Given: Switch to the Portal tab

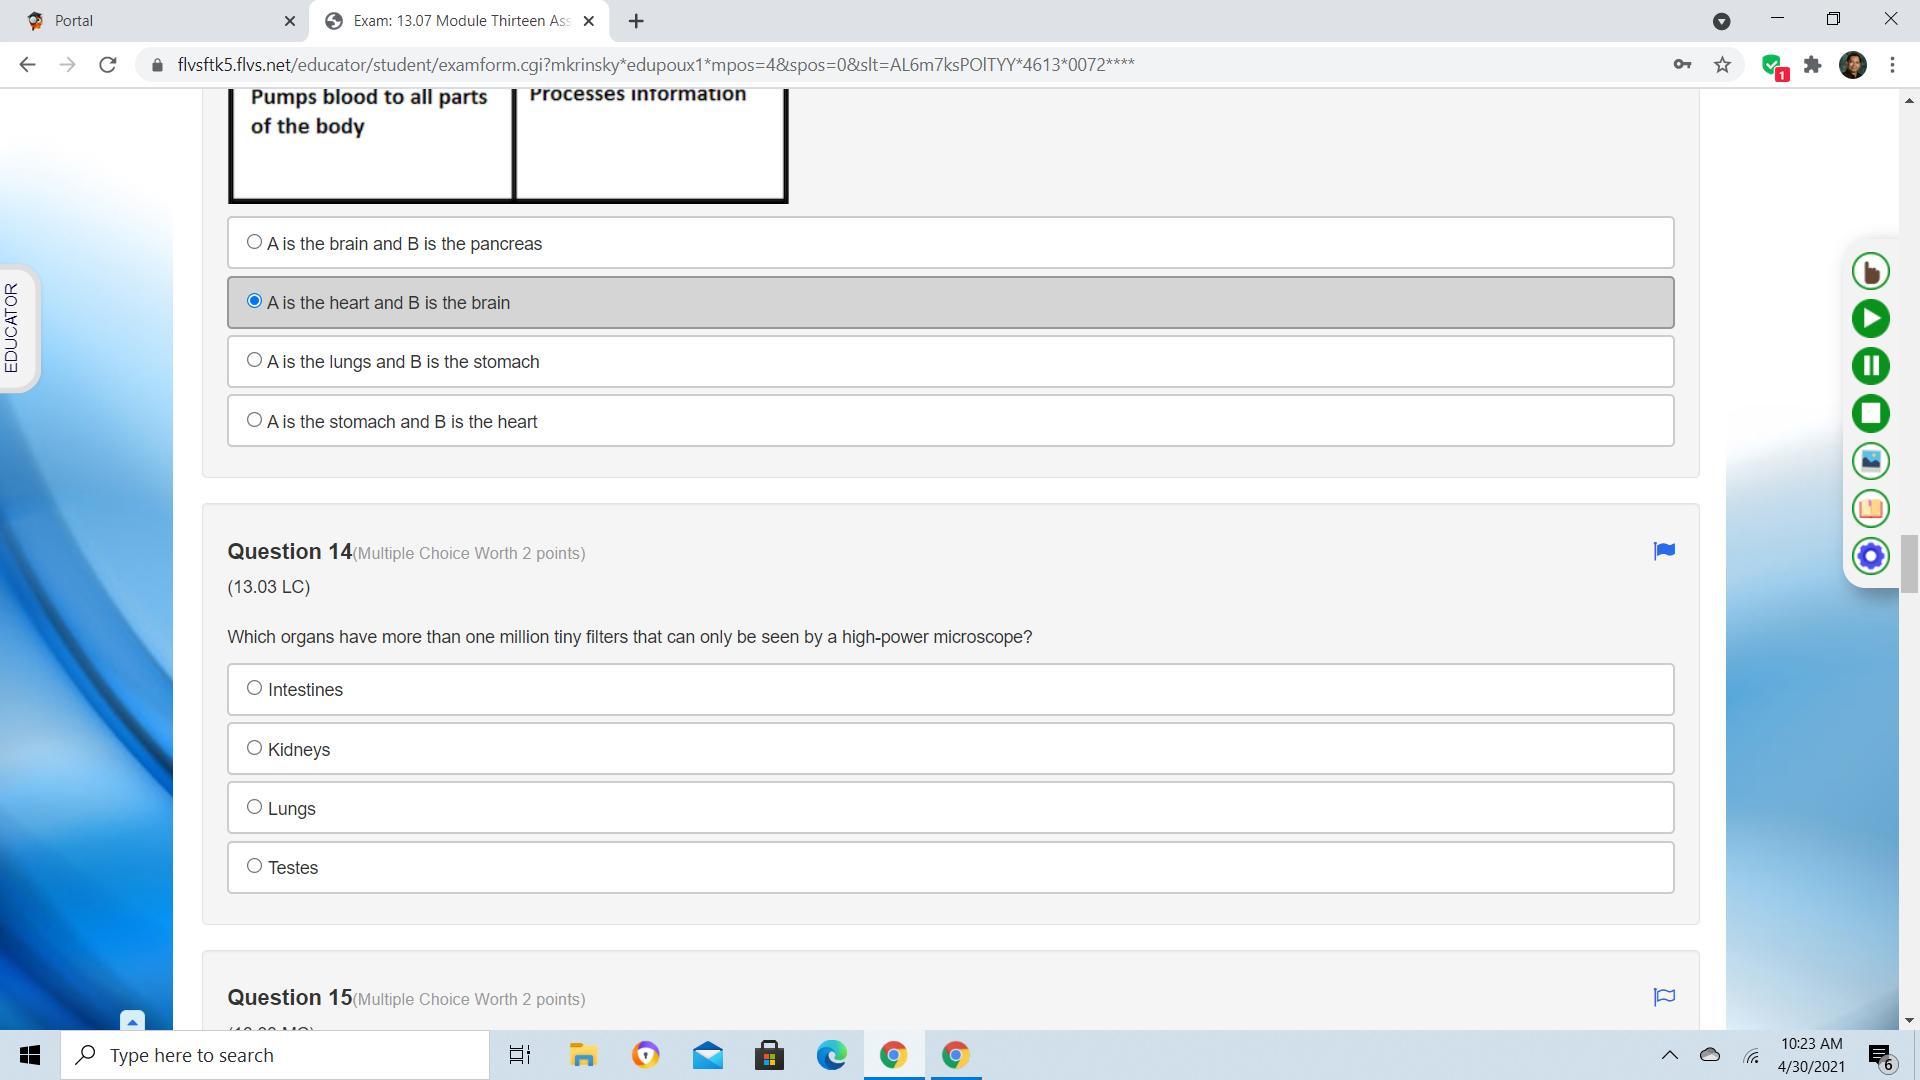Looking at the screenshot, I should point(150,20).
